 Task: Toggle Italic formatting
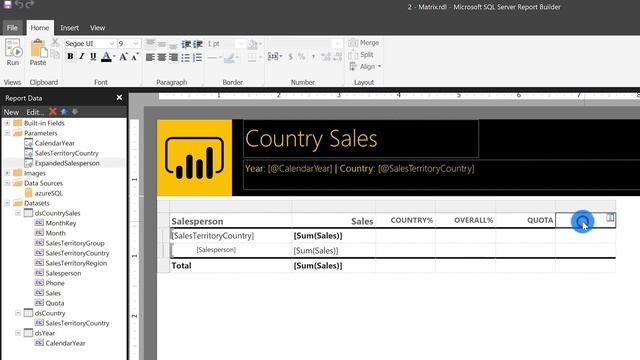coord(82,57)
